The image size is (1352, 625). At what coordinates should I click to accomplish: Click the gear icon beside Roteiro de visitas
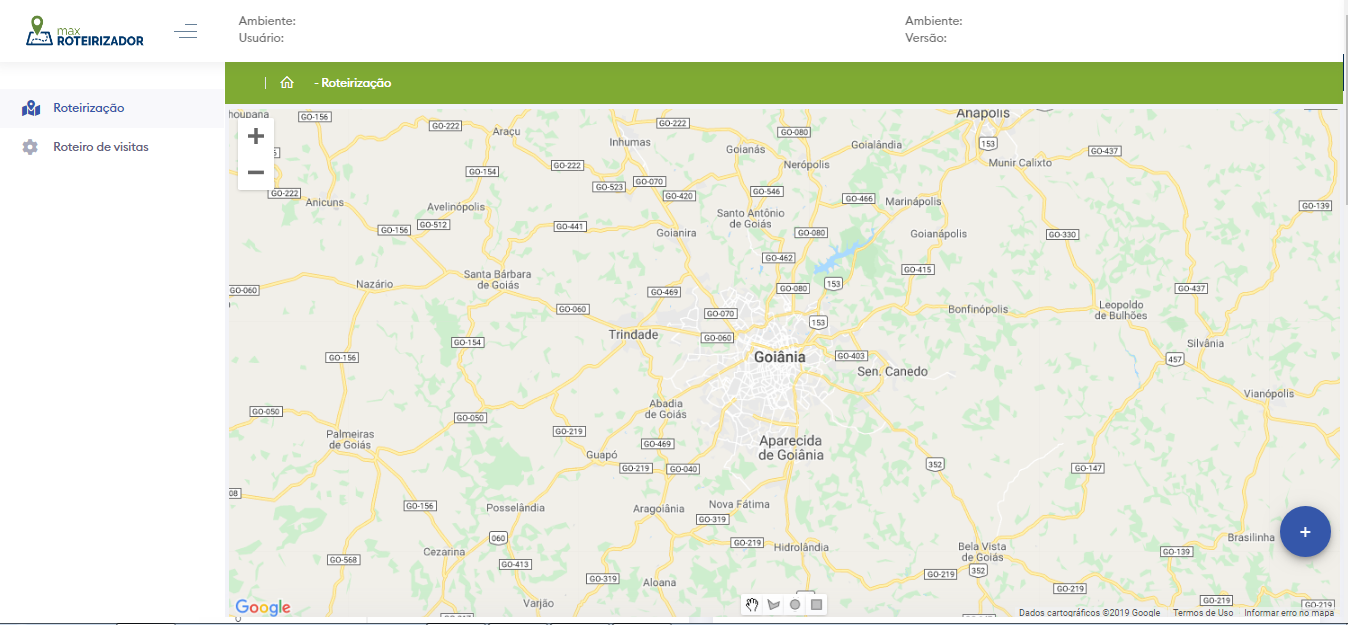click(x=30, y=147)
